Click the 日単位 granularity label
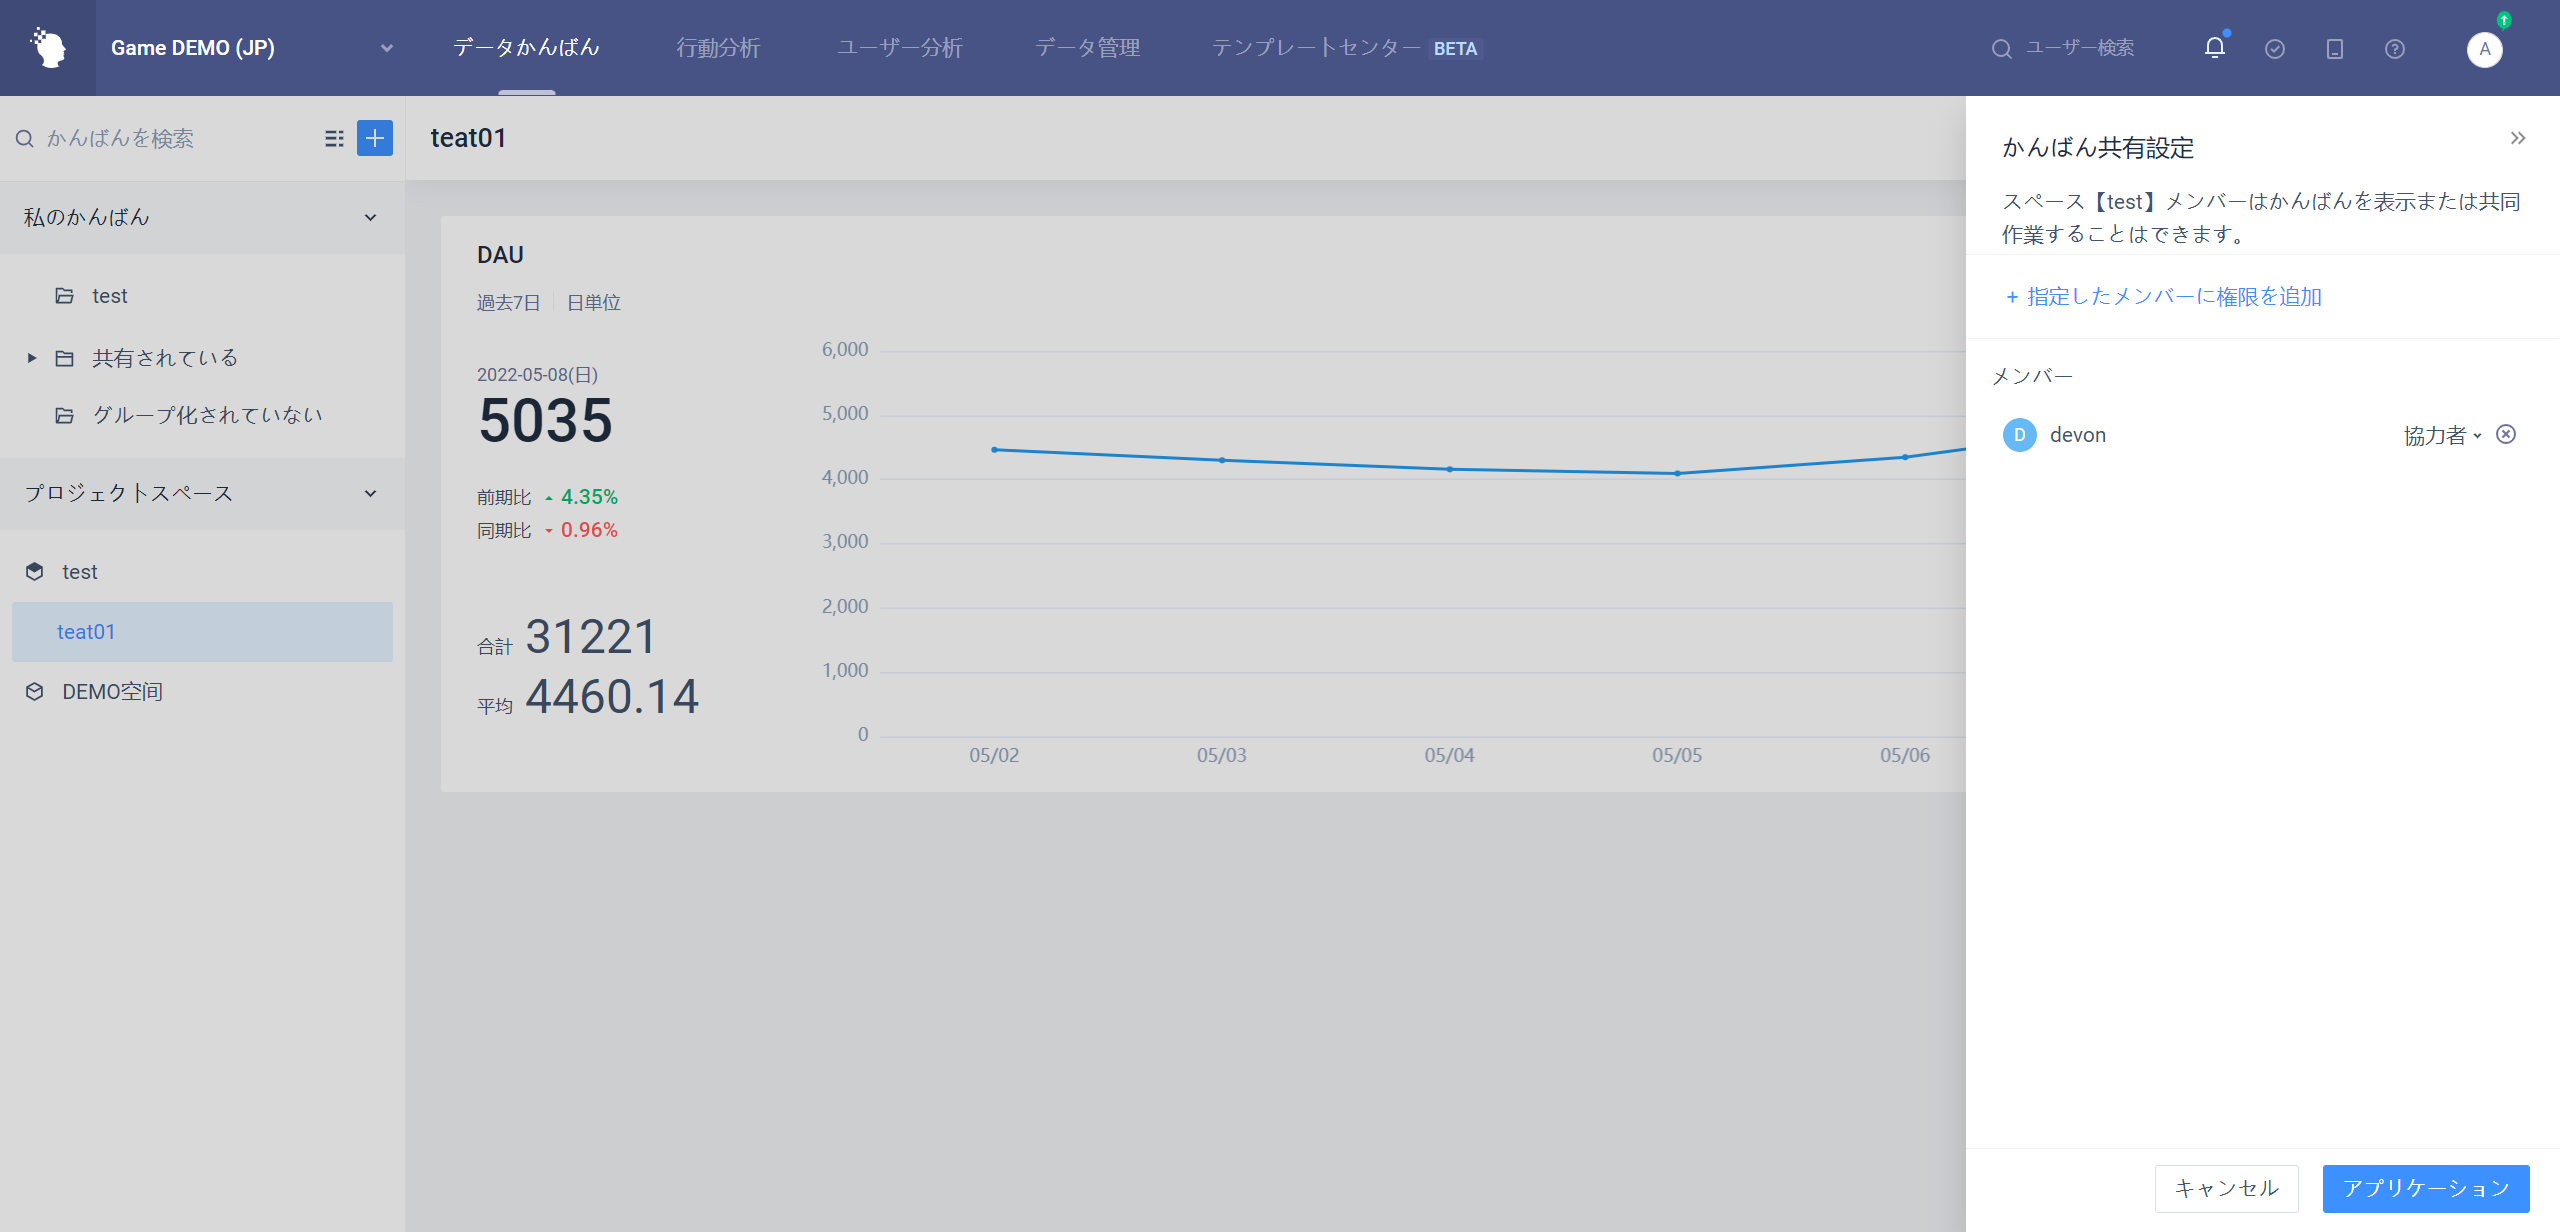 coord(594,303)
